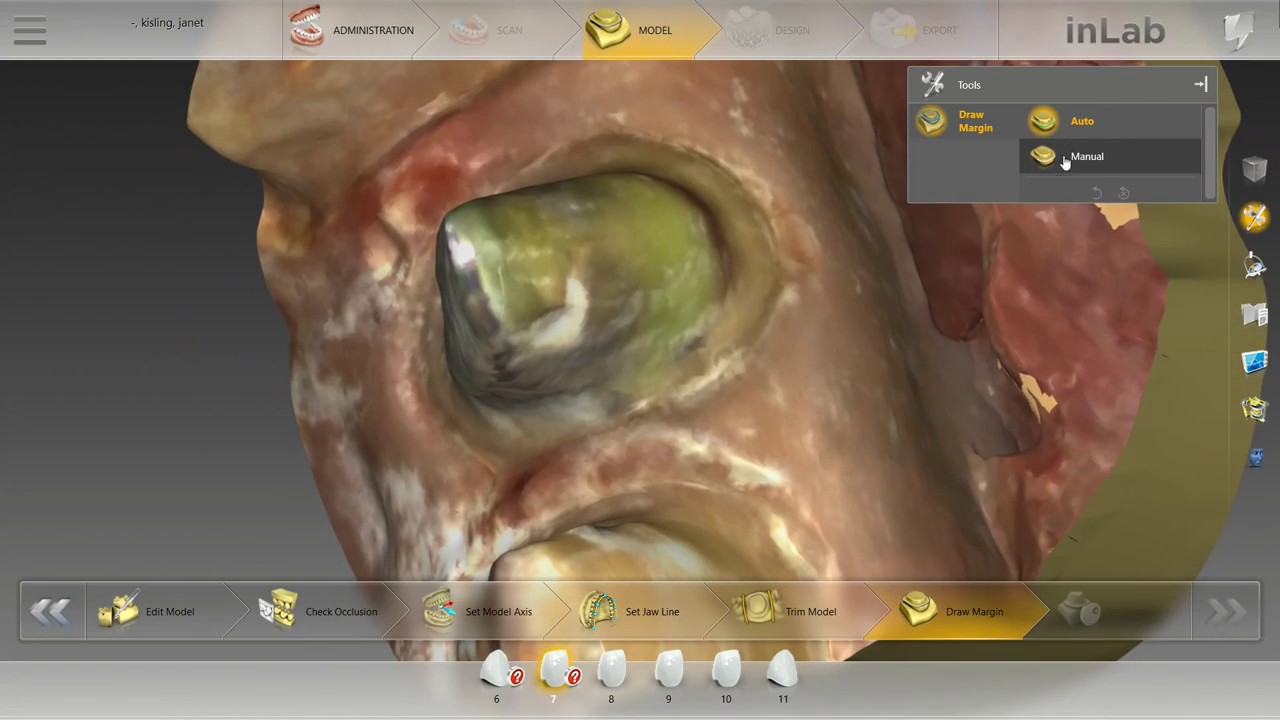This screenshot has height=720, width=1280.
Task: Click the lightning bolt icon by inLab logo
Action: click(1238, 30)
